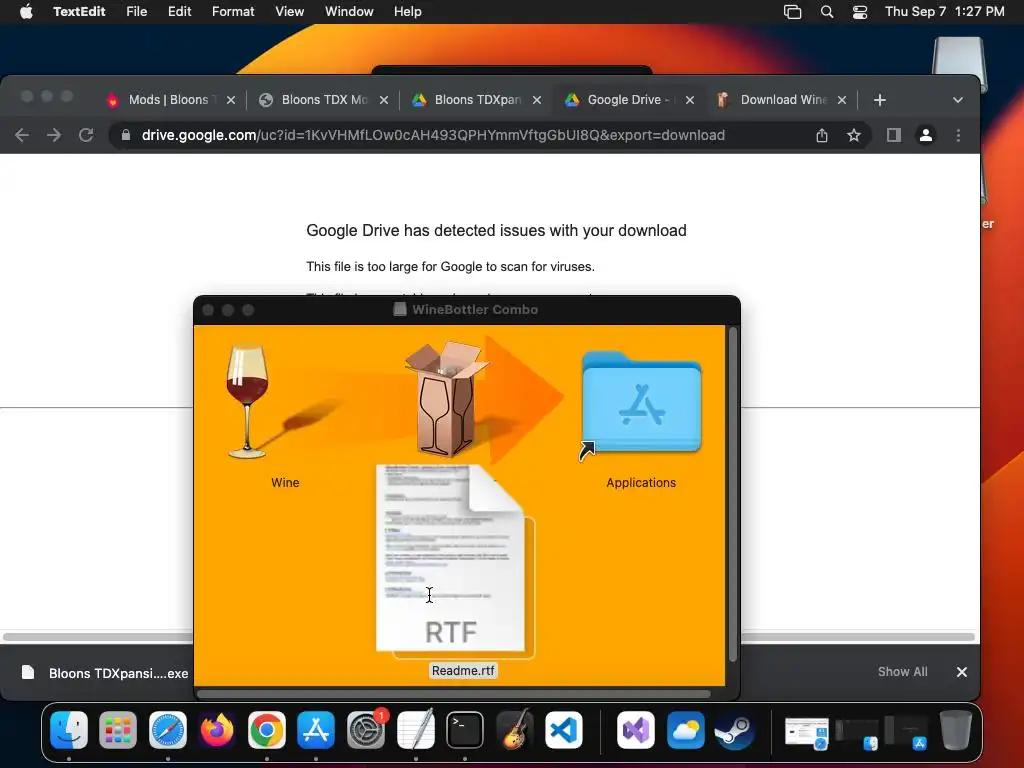The height and width of the screenshot is (768, 1024).
Task: Close the Bloons TDX Mod tab
Action: point(384,100)
